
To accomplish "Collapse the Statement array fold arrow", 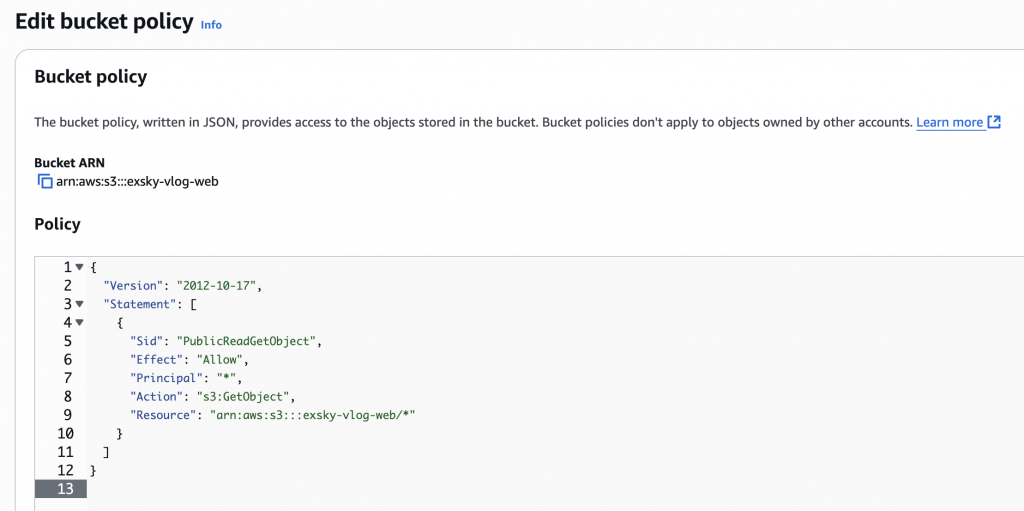I will [79, 304].
